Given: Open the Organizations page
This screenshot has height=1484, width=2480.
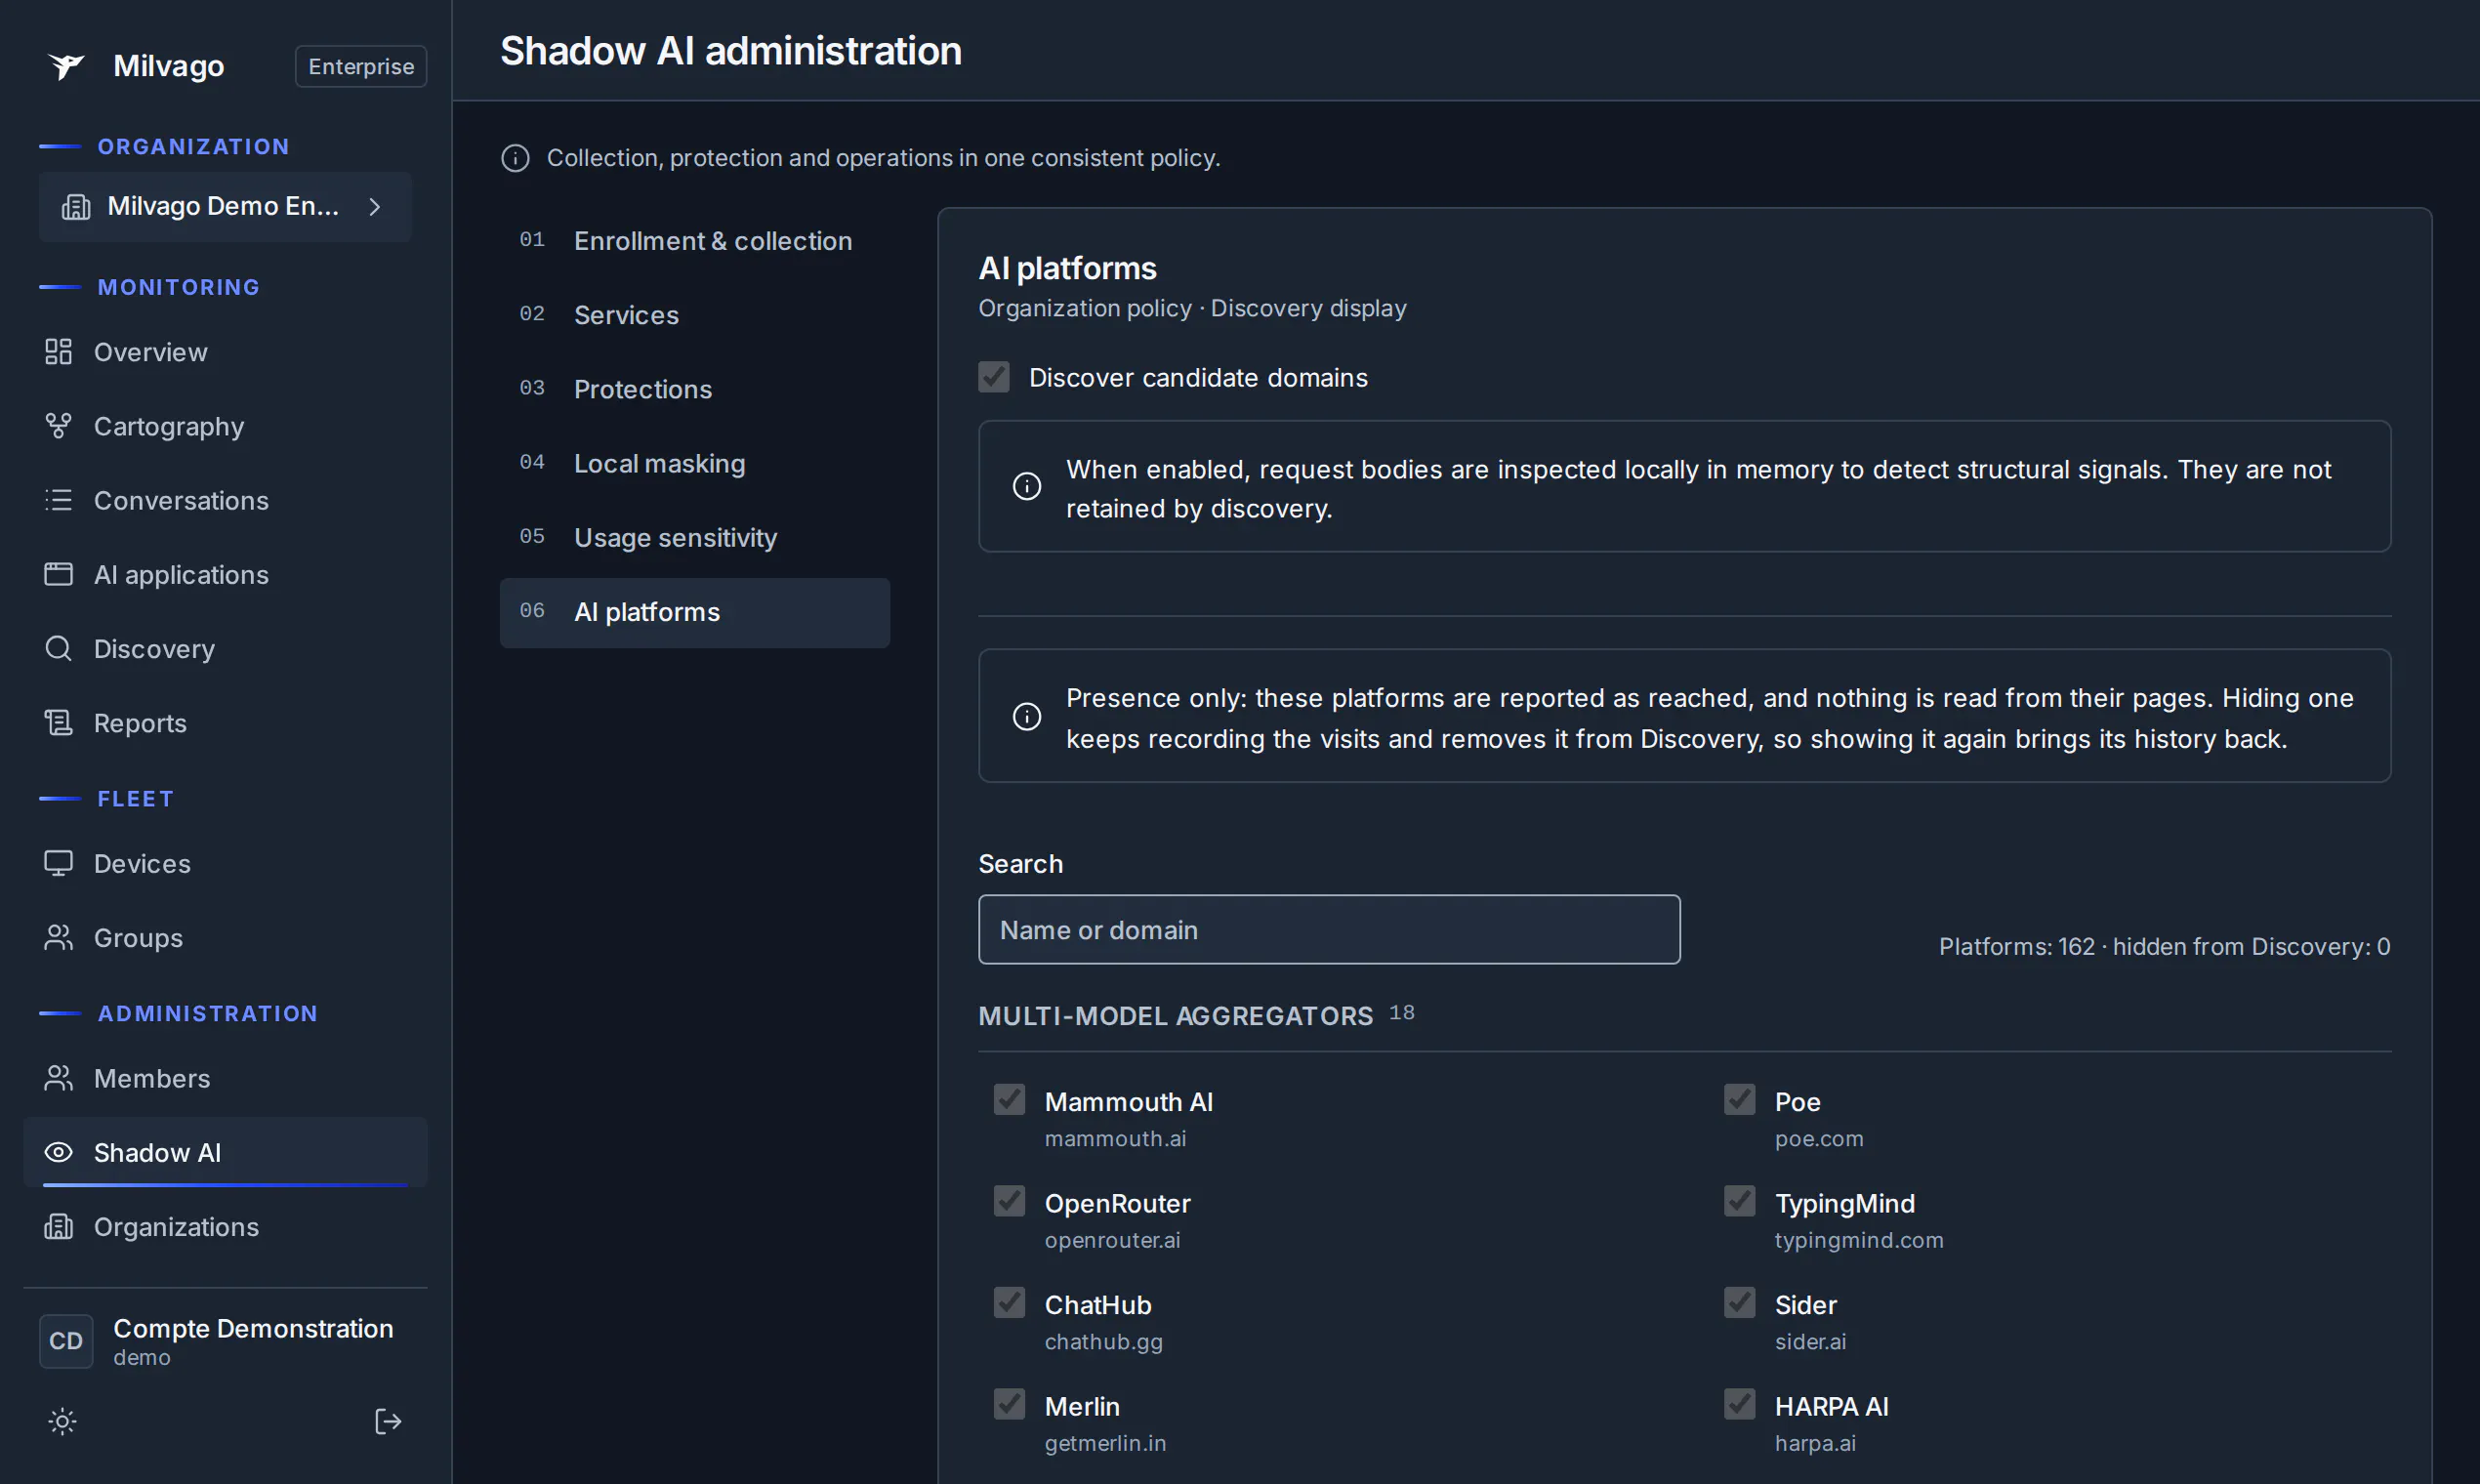Looking at the screenshot, I should (x=226, y=1227).
